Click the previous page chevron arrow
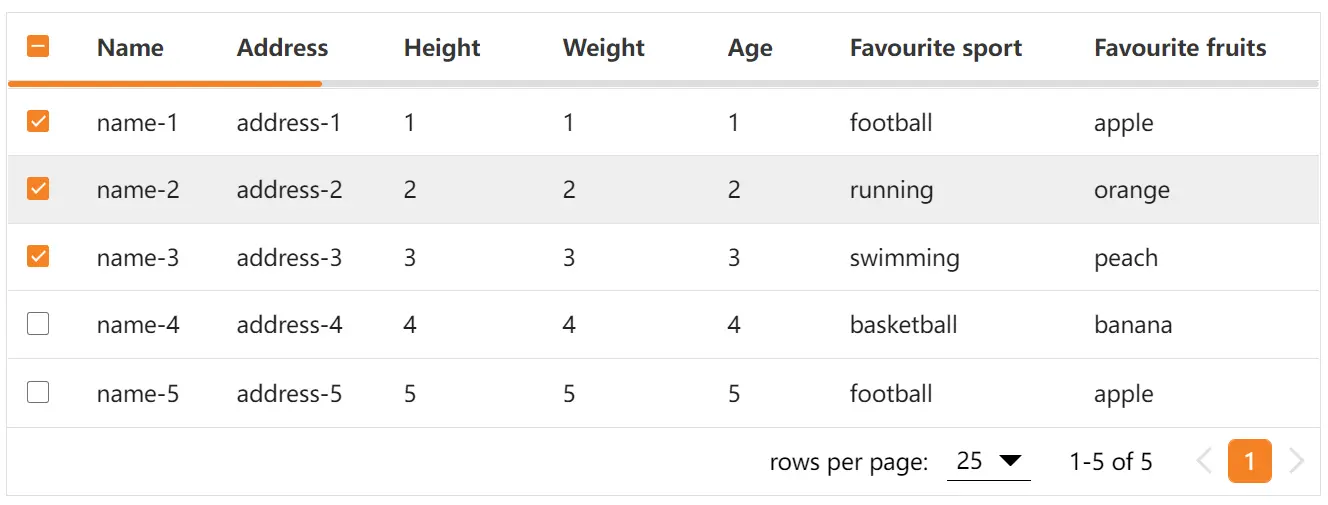This screenshot has width=1328, height=505. point(1204,461)
